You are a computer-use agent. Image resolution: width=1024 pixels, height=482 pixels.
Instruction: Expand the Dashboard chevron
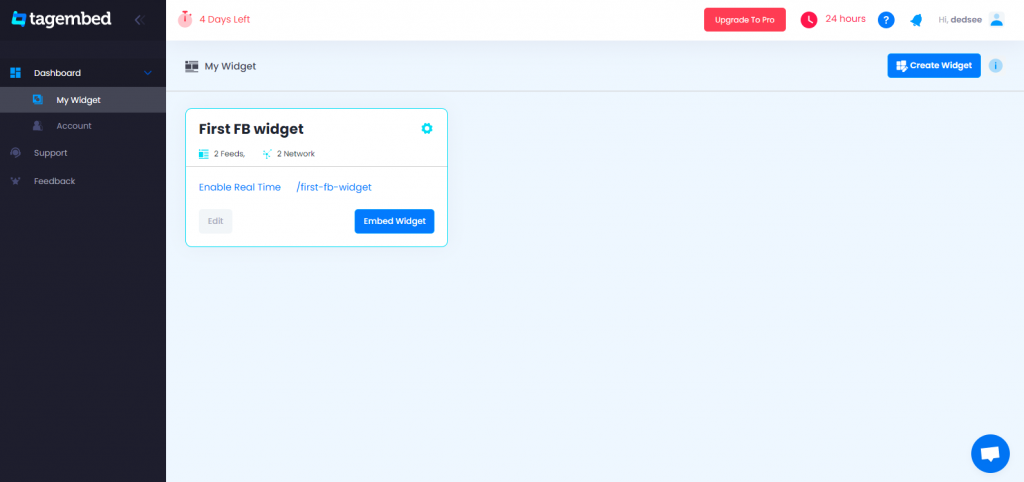(148, 73)
